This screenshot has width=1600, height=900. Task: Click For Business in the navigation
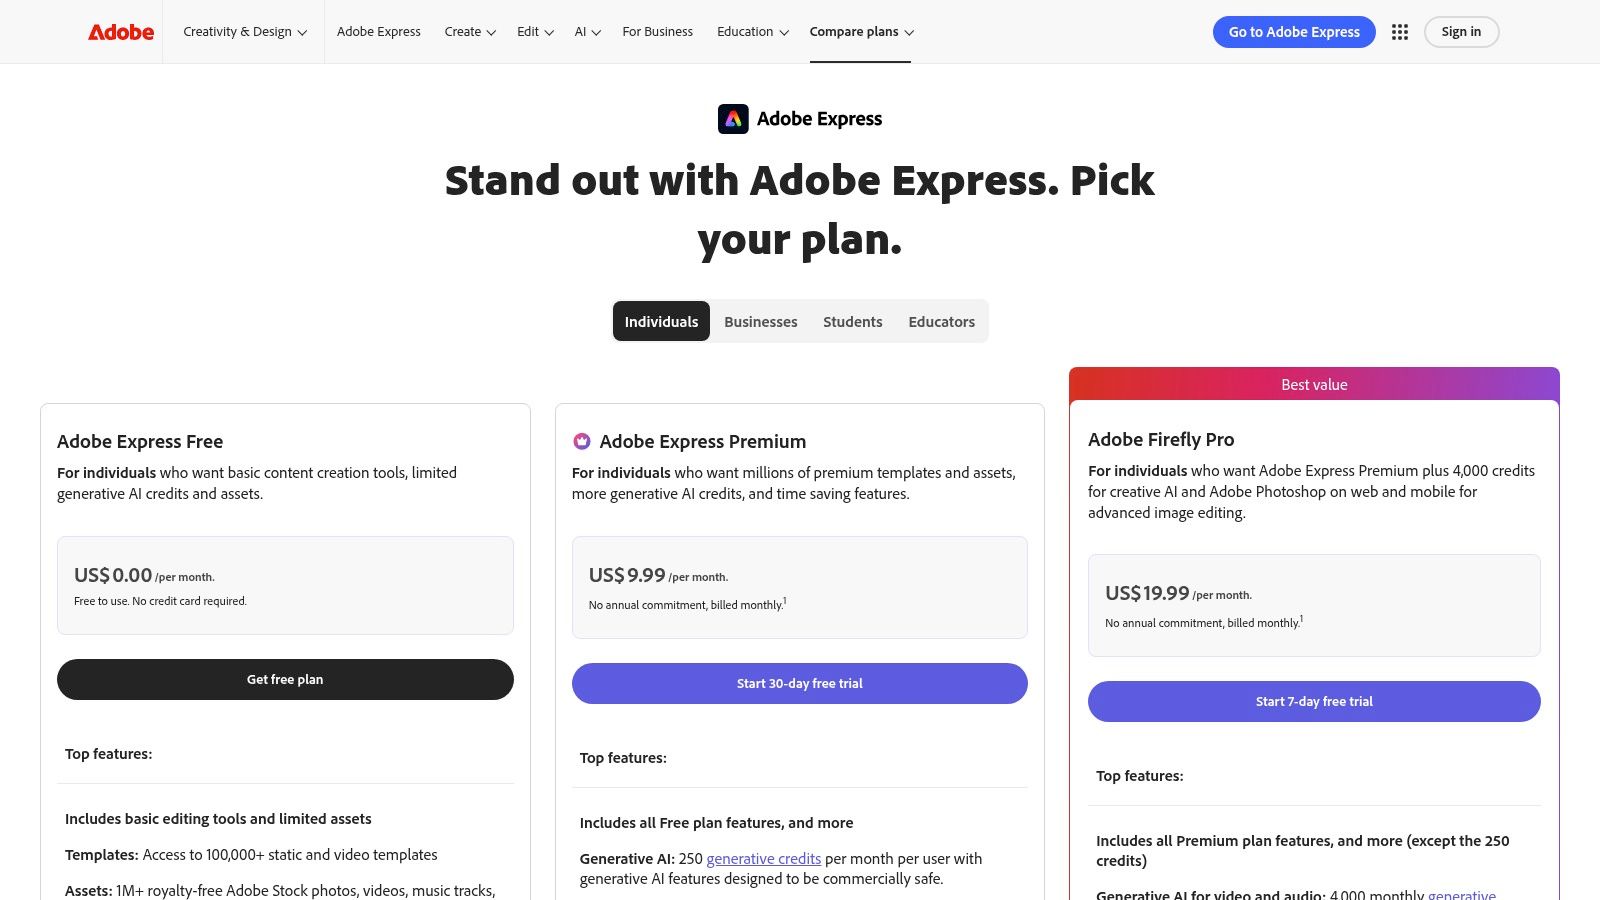657,31
